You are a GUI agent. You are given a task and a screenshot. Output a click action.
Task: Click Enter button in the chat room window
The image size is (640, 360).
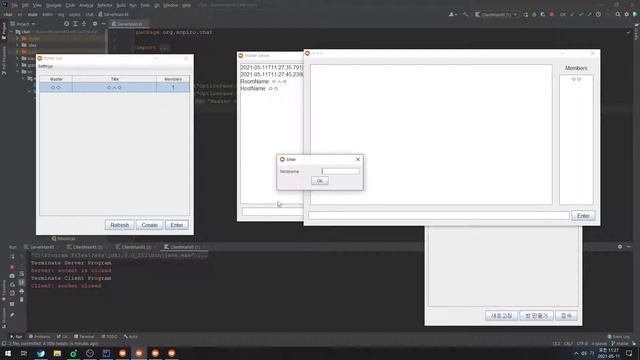coord(583,216)
